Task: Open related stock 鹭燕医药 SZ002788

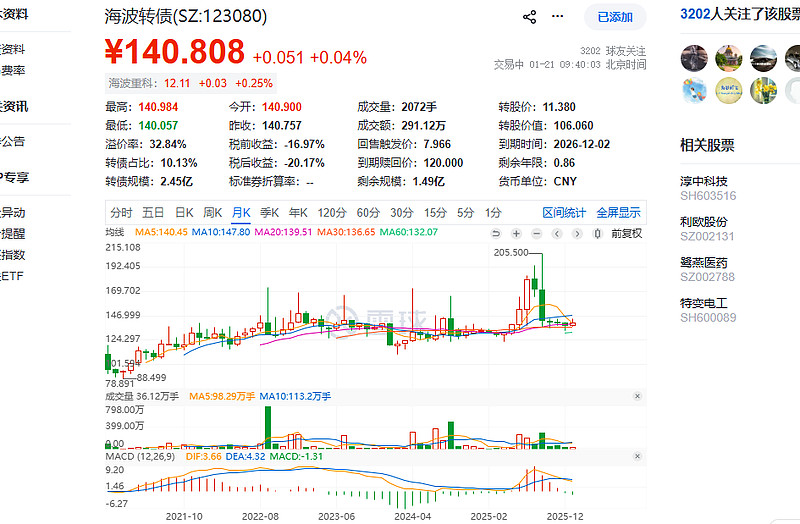Action: coord(708,269)
